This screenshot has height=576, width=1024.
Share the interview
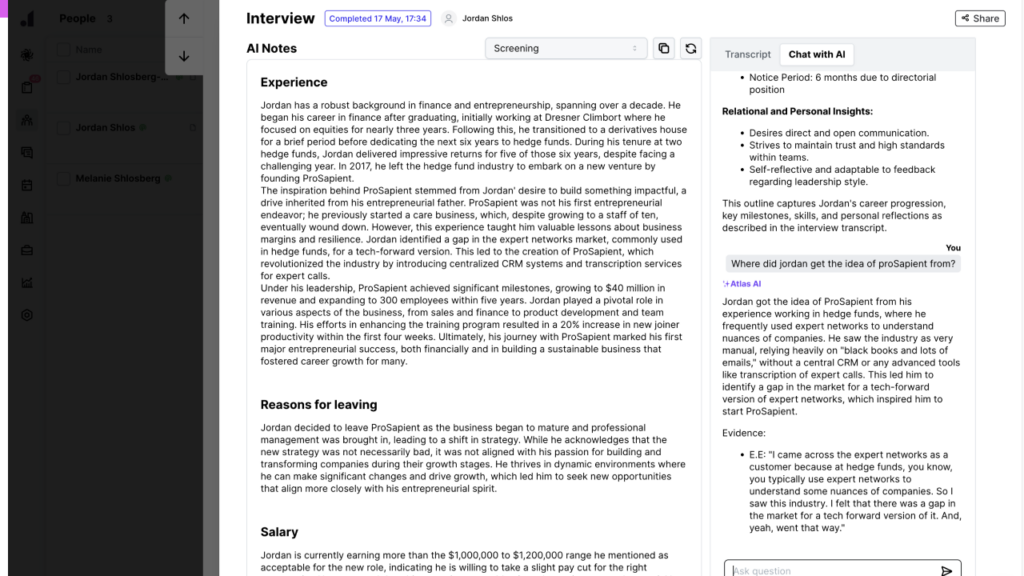tap(979, 18)
